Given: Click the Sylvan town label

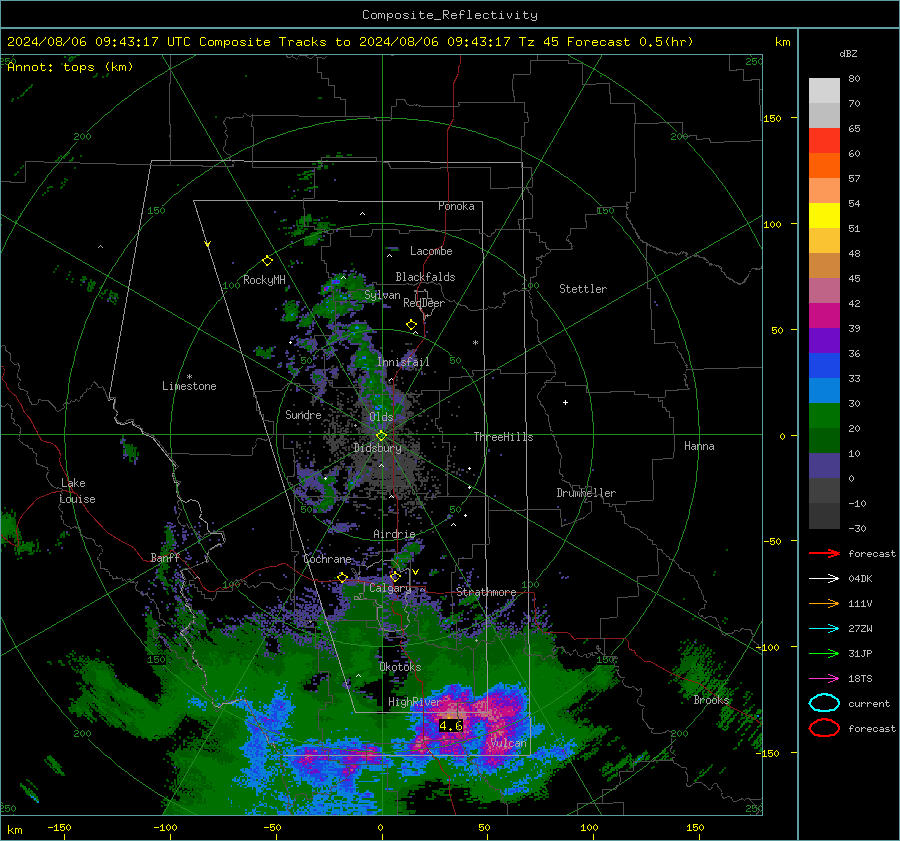Looking at the screenshot, I should click(382, 295).
